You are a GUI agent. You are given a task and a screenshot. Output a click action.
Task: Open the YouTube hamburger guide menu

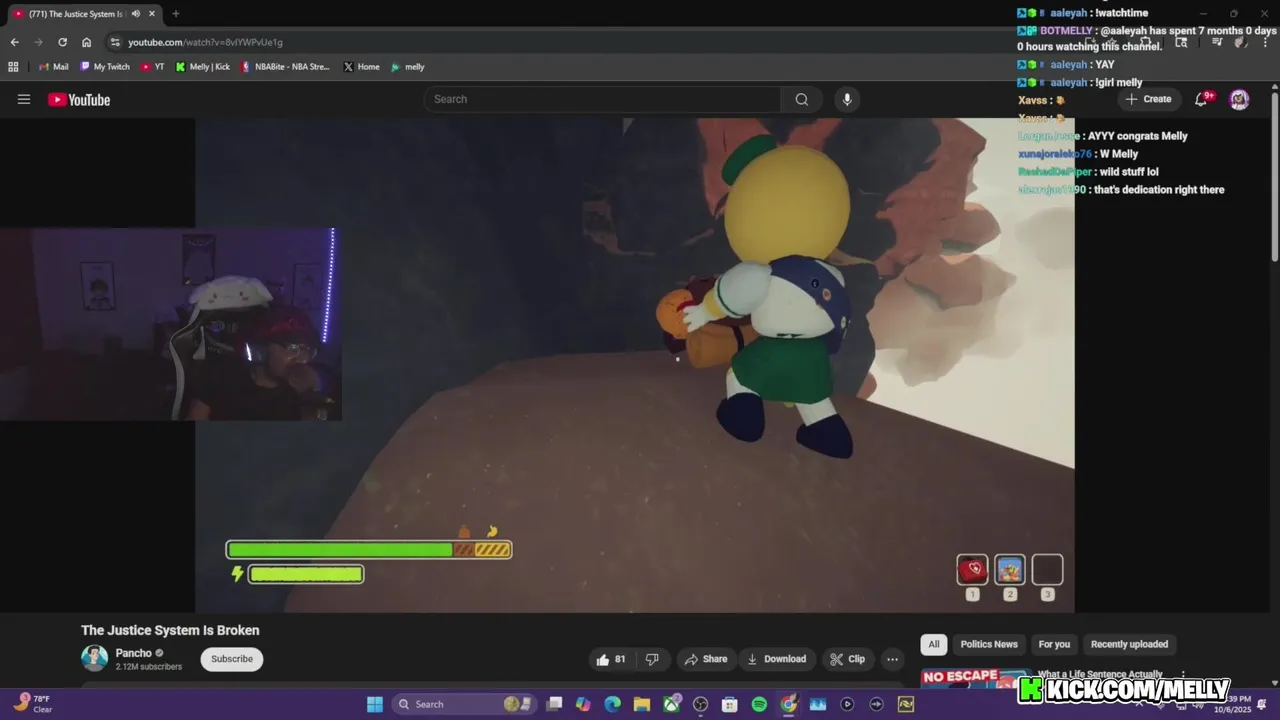coord(24,99)
